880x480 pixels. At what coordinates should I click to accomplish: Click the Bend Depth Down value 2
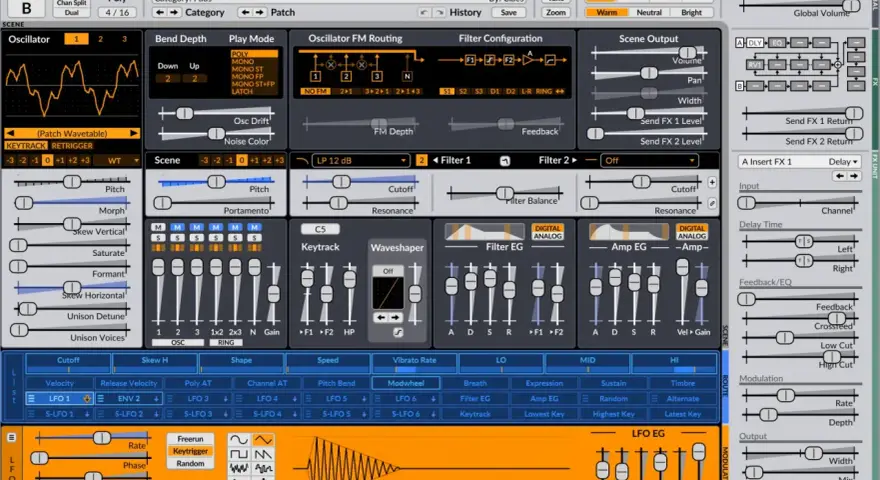click(167, 79)
